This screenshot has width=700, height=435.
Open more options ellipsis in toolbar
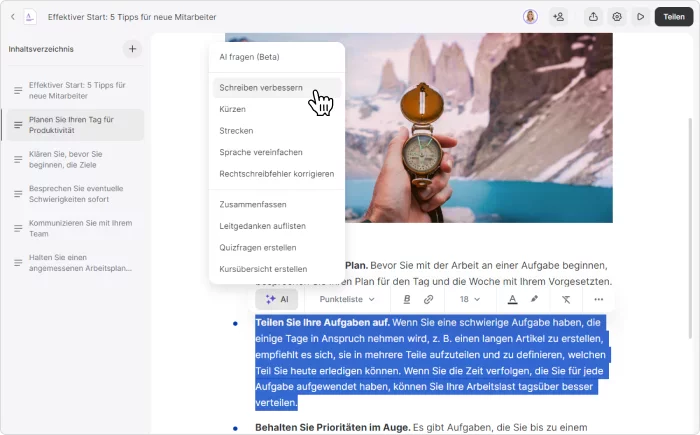[599, 299]
